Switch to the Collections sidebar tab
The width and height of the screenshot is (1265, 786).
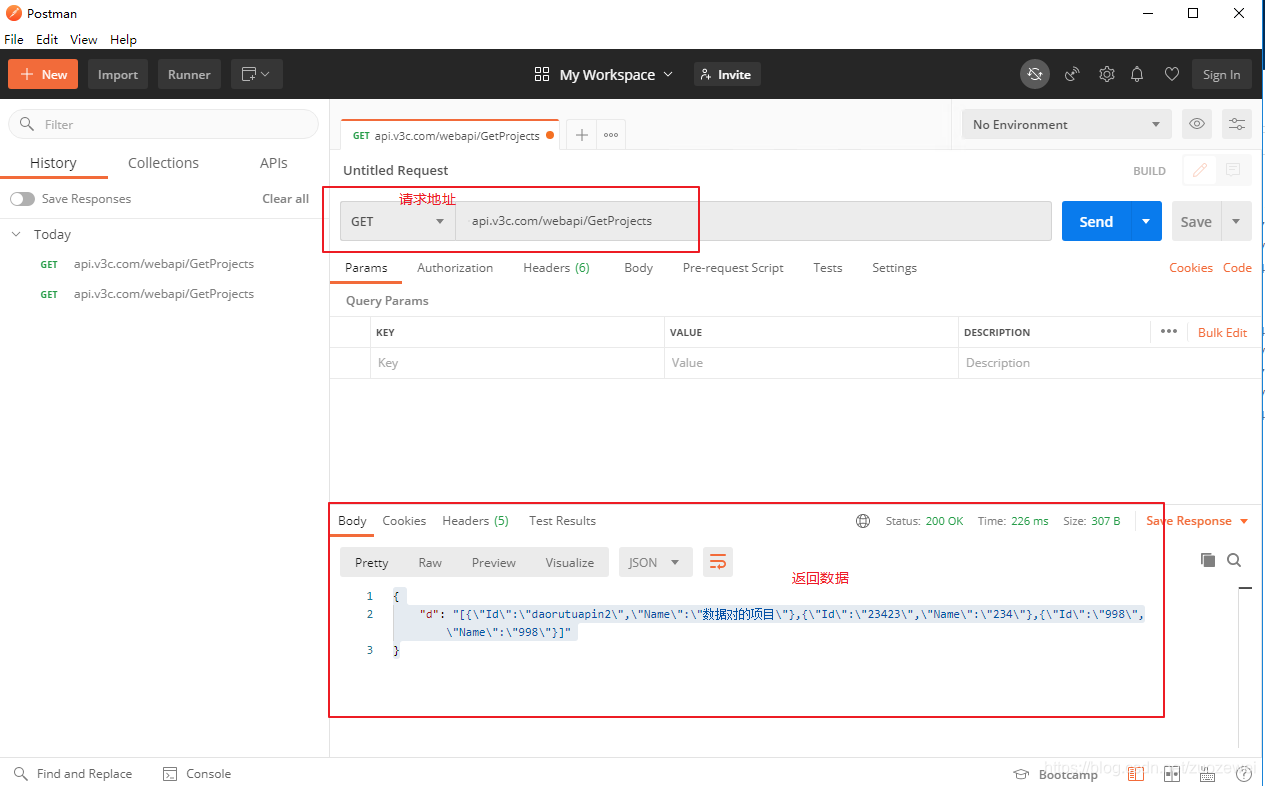point(163,163)
